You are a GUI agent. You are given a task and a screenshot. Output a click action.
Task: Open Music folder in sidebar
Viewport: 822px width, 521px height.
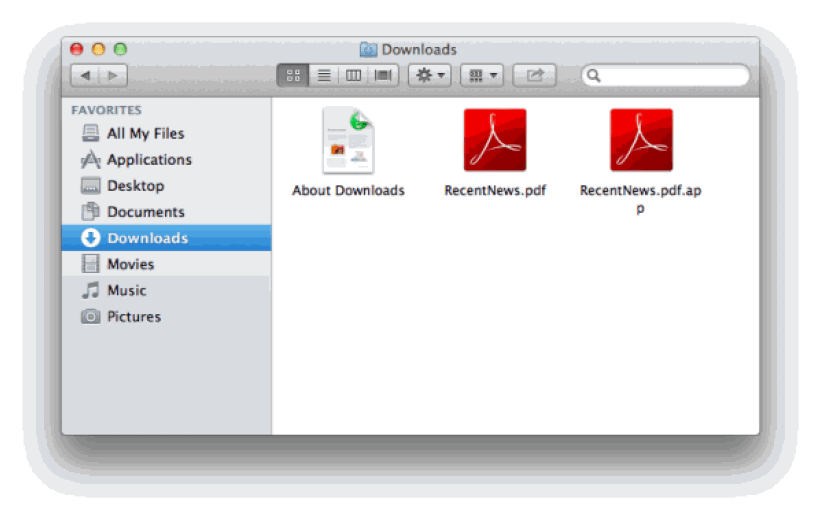(x=126, y=290)
